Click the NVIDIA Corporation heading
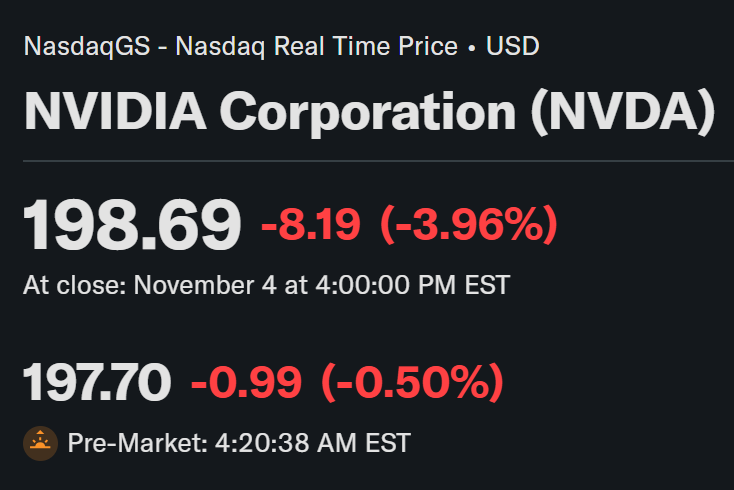Screen dimensions: 734x490 pos(368,110)
